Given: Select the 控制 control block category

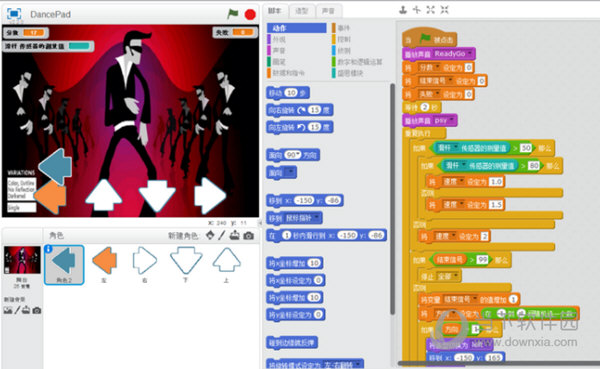Looking at the screenshot, I should 341,39.
